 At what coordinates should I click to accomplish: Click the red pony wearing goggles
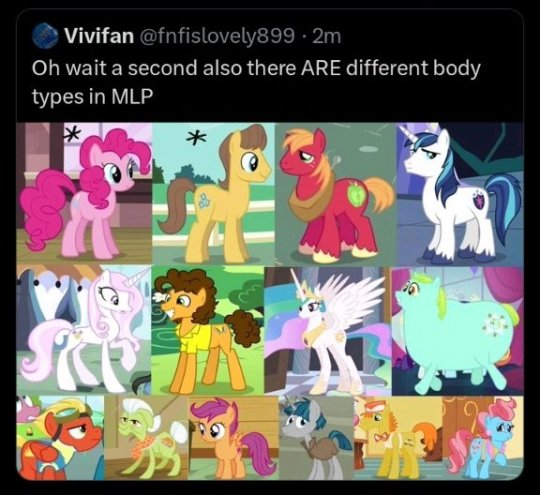pyautogui.click(x=60, y=437)
